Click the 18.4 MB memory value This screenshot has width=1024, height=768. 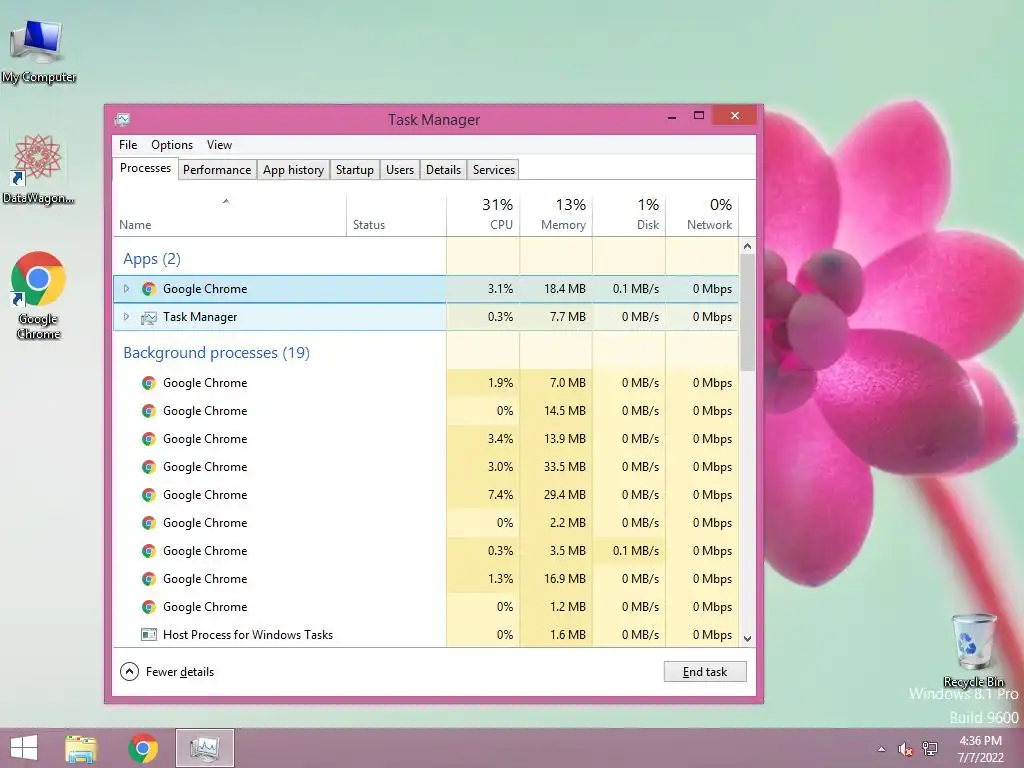tap(565, 289)
